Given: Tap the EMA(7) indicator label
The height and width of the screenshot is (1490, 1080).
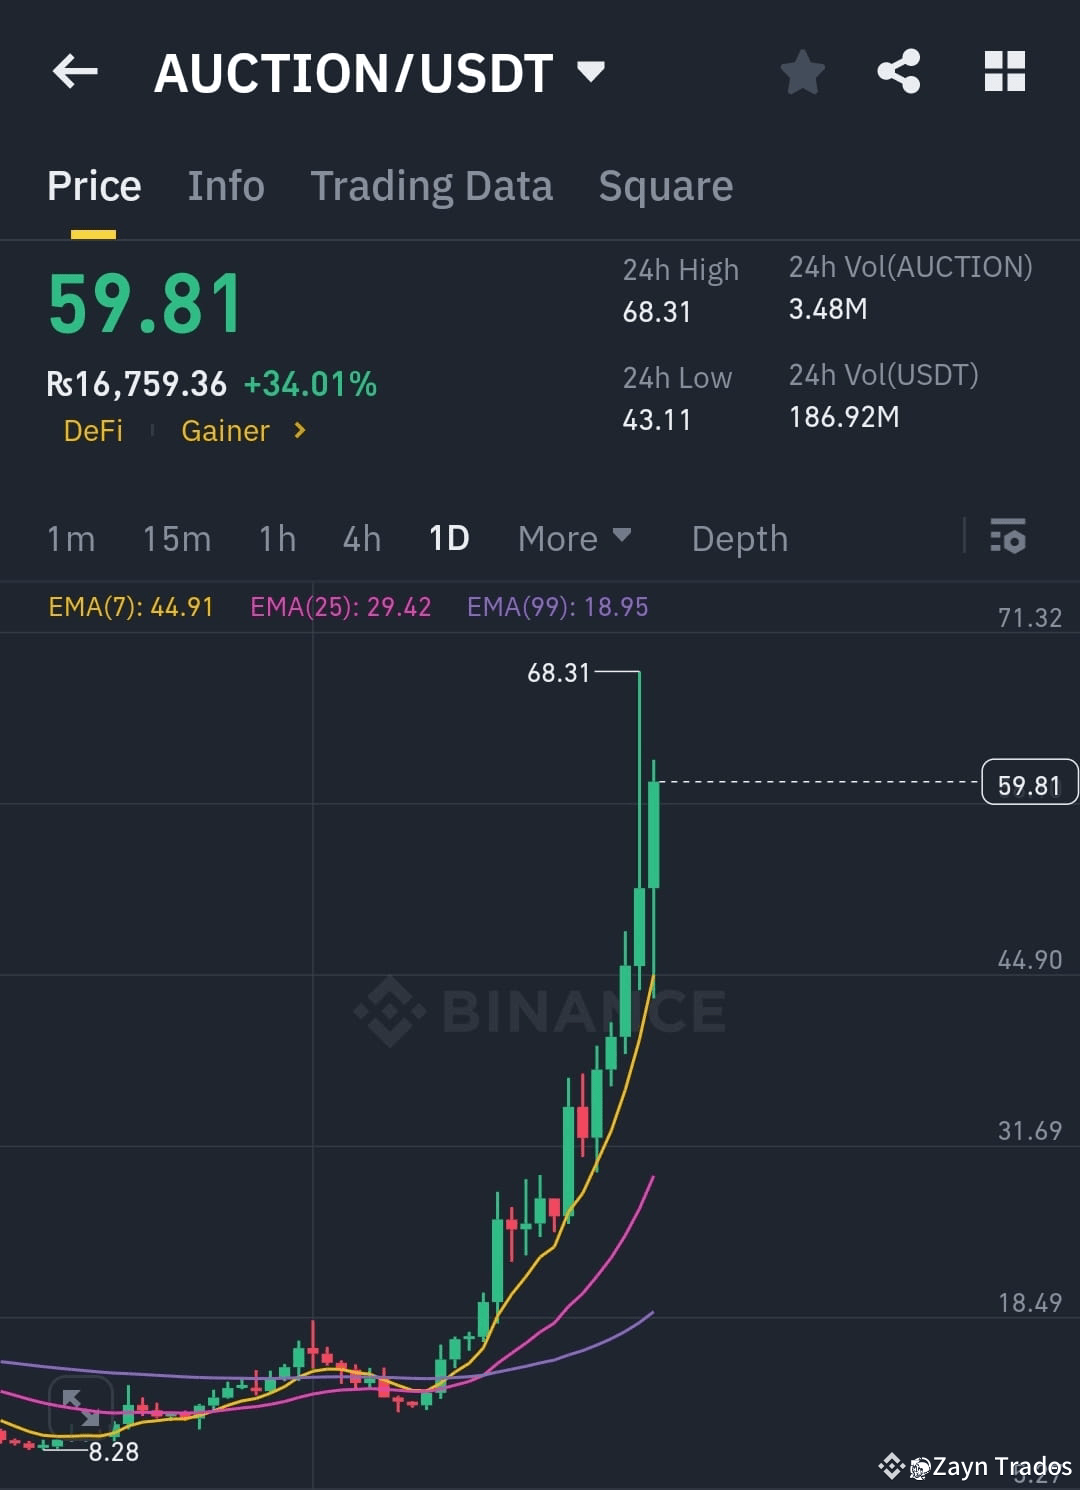Looking at the screenshot, I should point(131,606).
